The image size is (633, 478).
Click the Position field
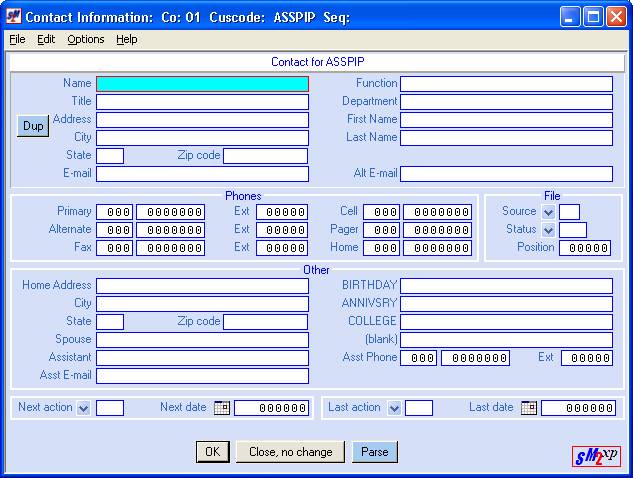click(x=585, y=248)
